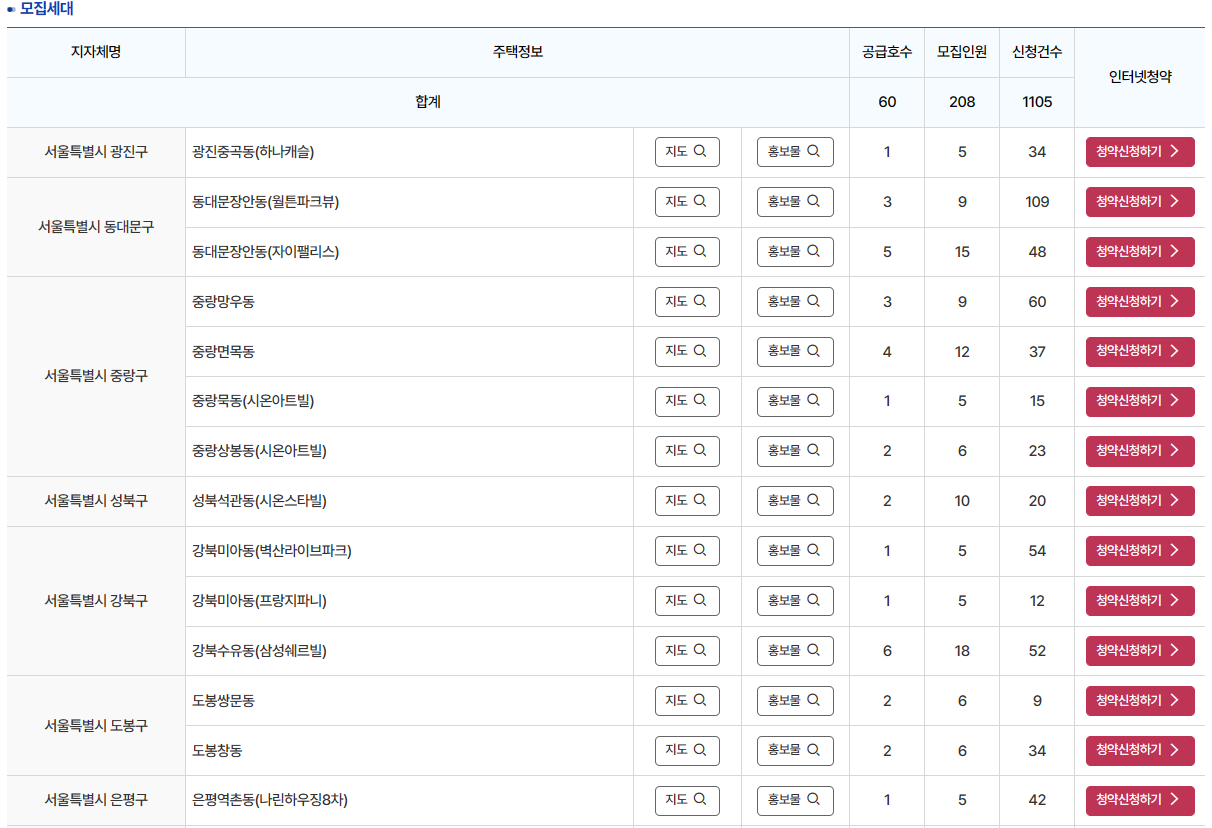Open 지도 for 중랑상봉동(시온아트빌)
Image resolution: width=1212 pixels, height=828 pixels.
click(x=687, y=451)
